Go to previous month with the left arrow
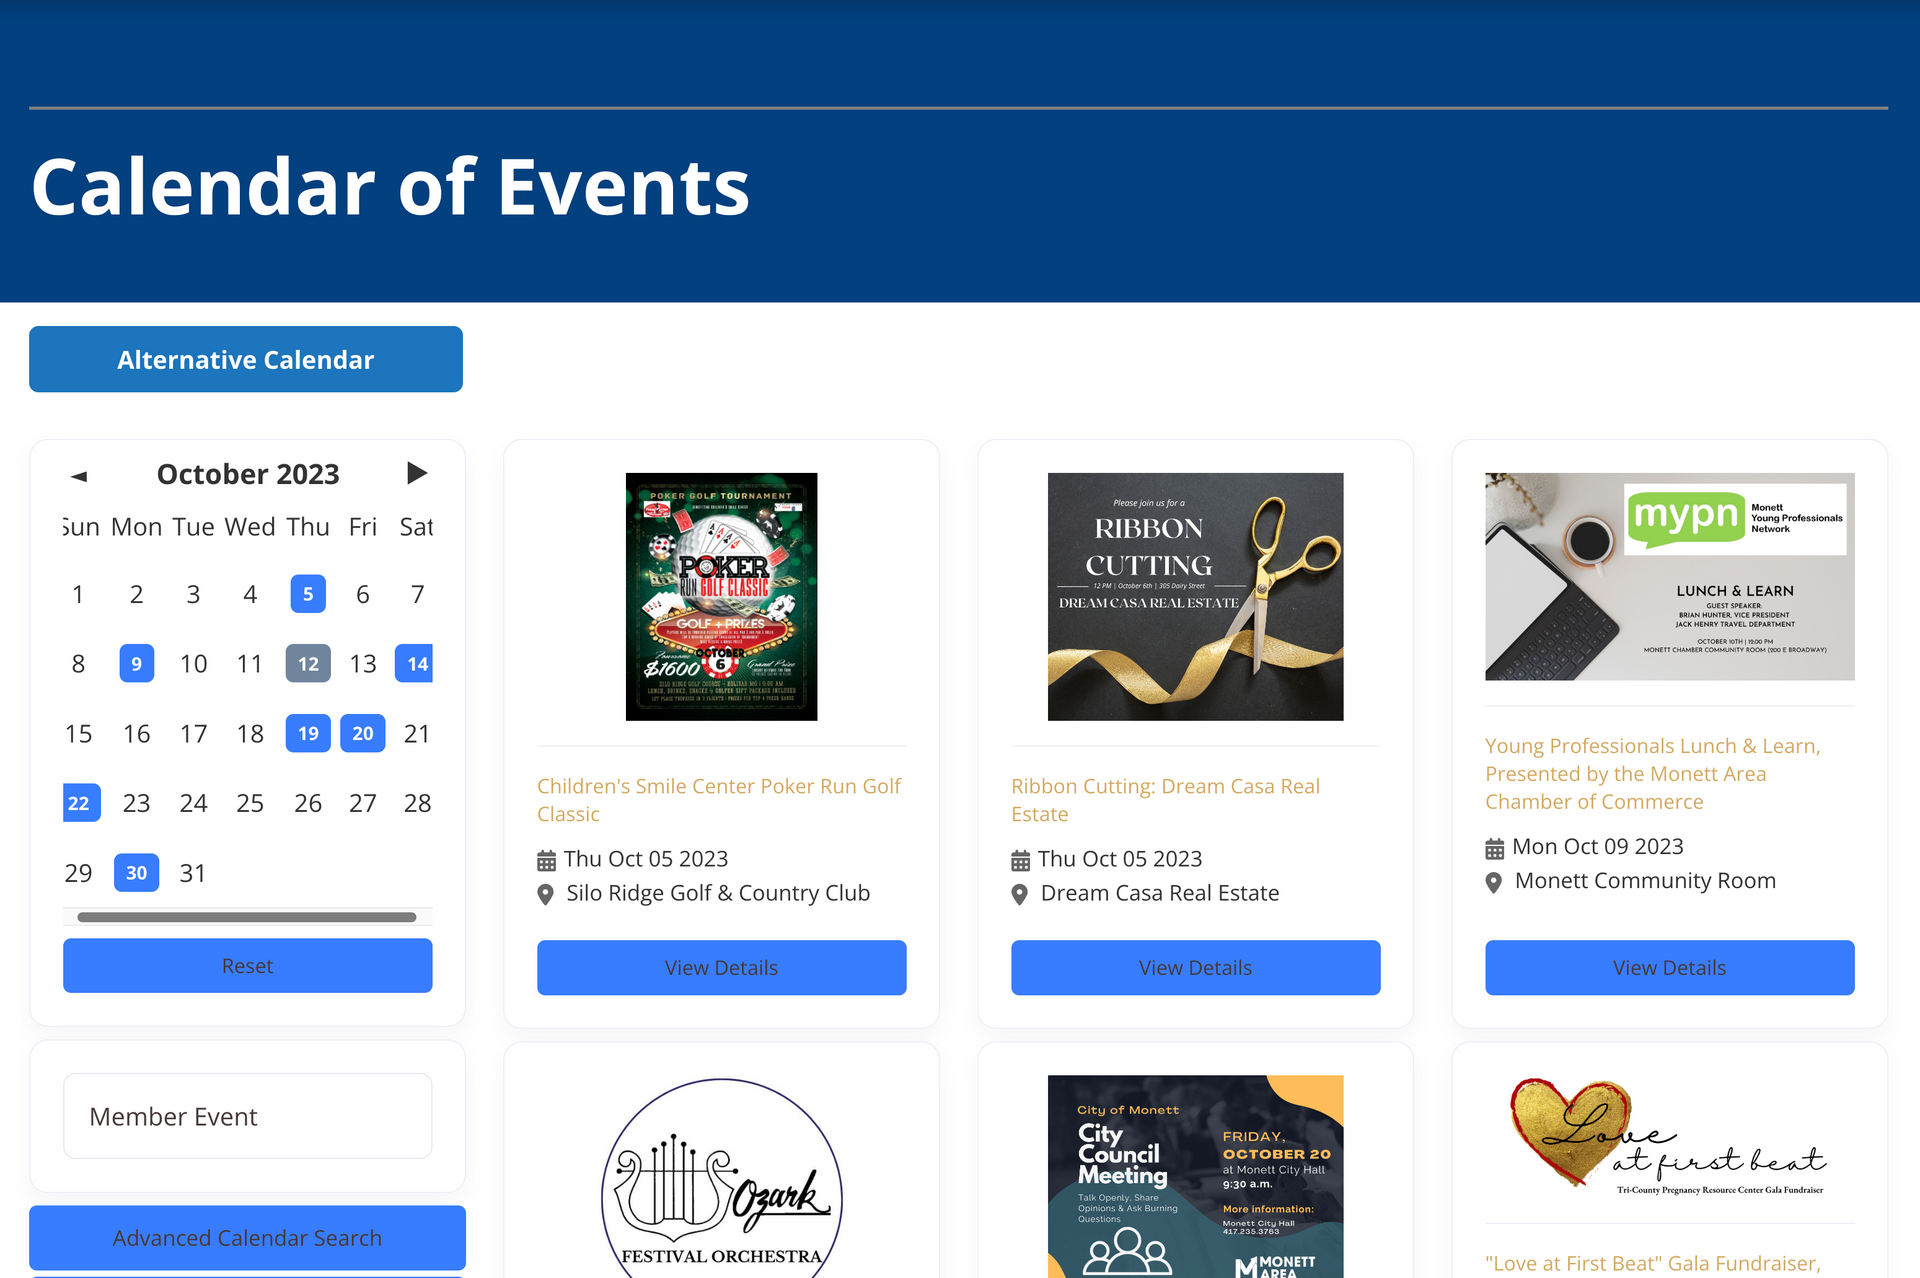 (78, 473)
